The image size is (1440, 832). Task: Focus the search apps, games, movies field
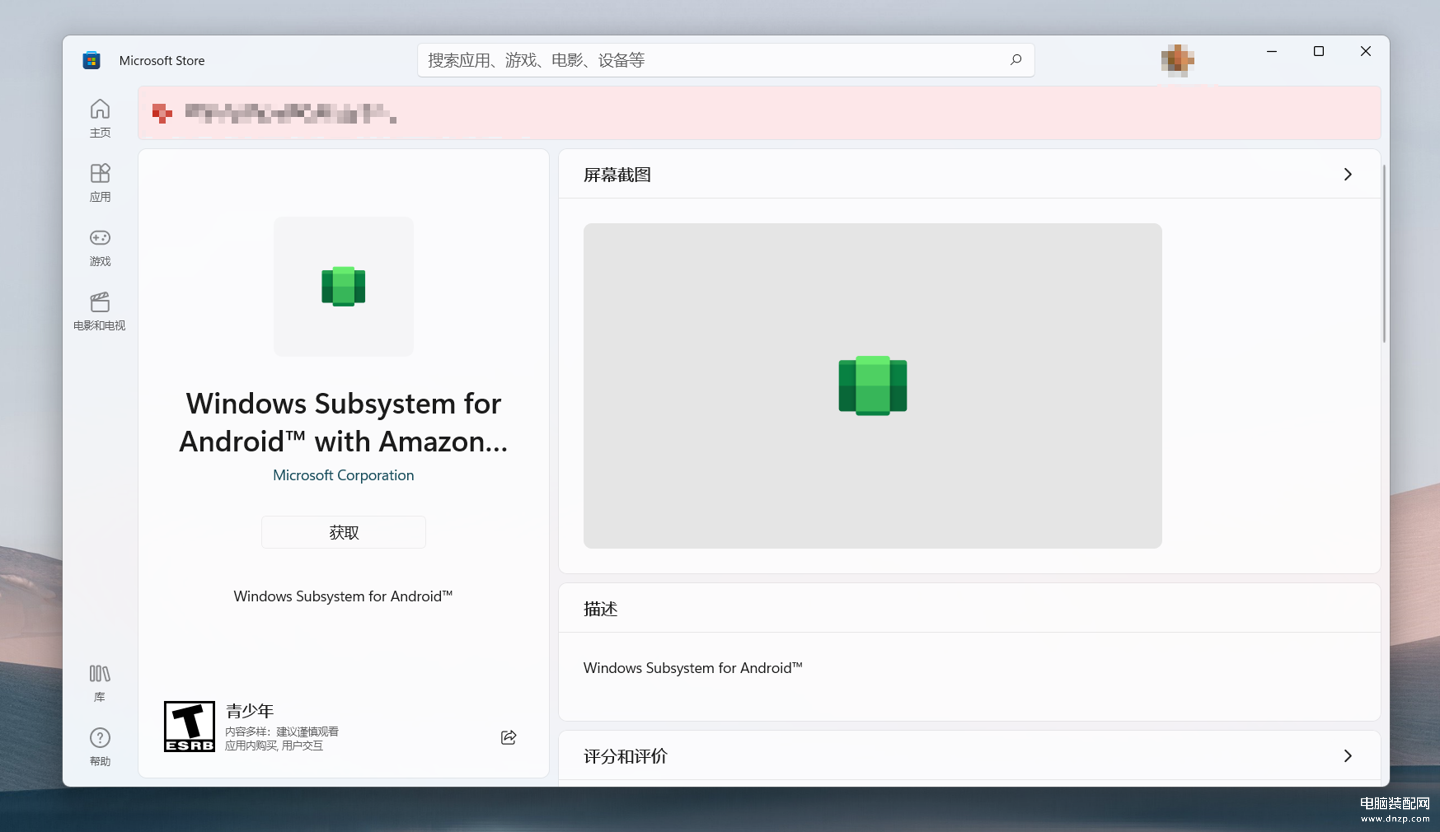click(726, 60)
